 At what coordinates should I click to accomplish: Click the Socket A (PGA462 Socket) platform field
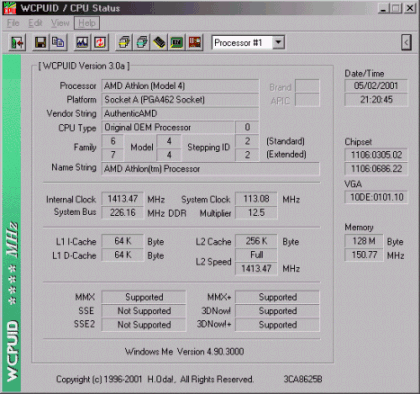click(x=180, y=100)
